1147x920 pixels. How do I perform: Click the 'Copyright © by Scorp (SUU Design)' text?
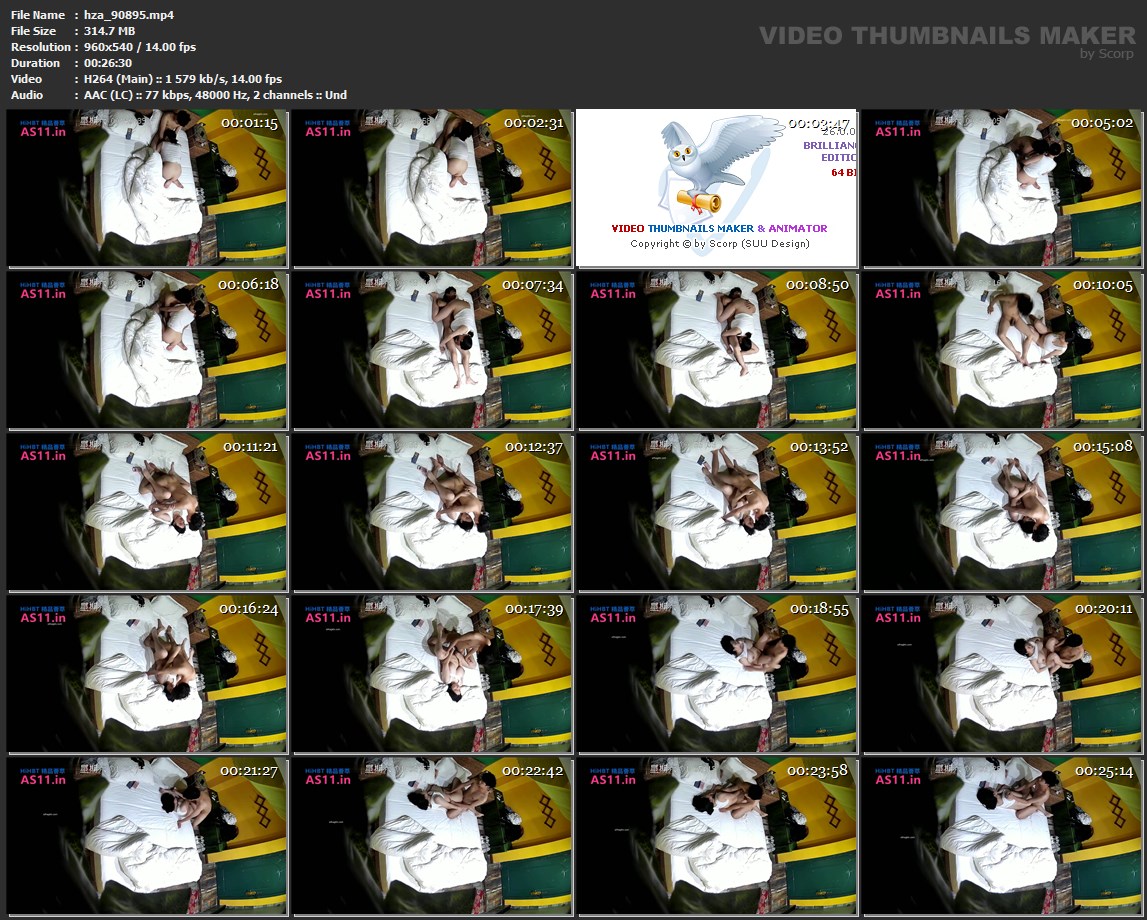(720, 244)
